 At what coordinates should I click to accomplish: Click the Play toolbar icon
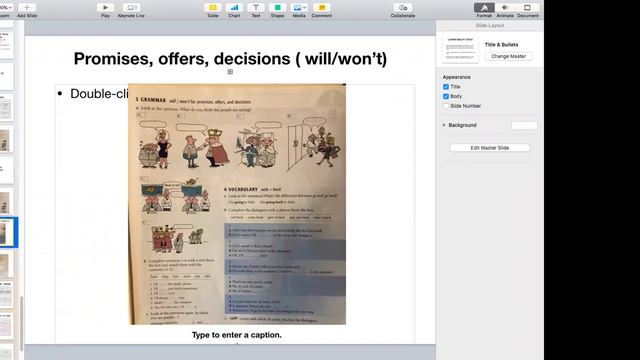coord(105,8)
